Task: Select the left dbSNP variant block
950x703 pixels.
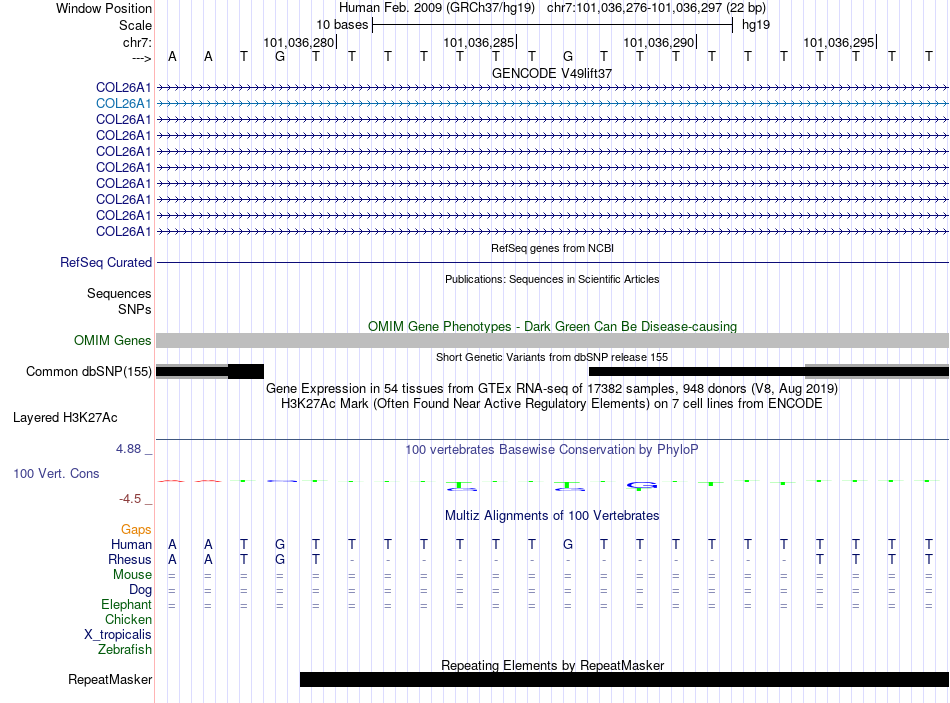Action: point(210,371)
